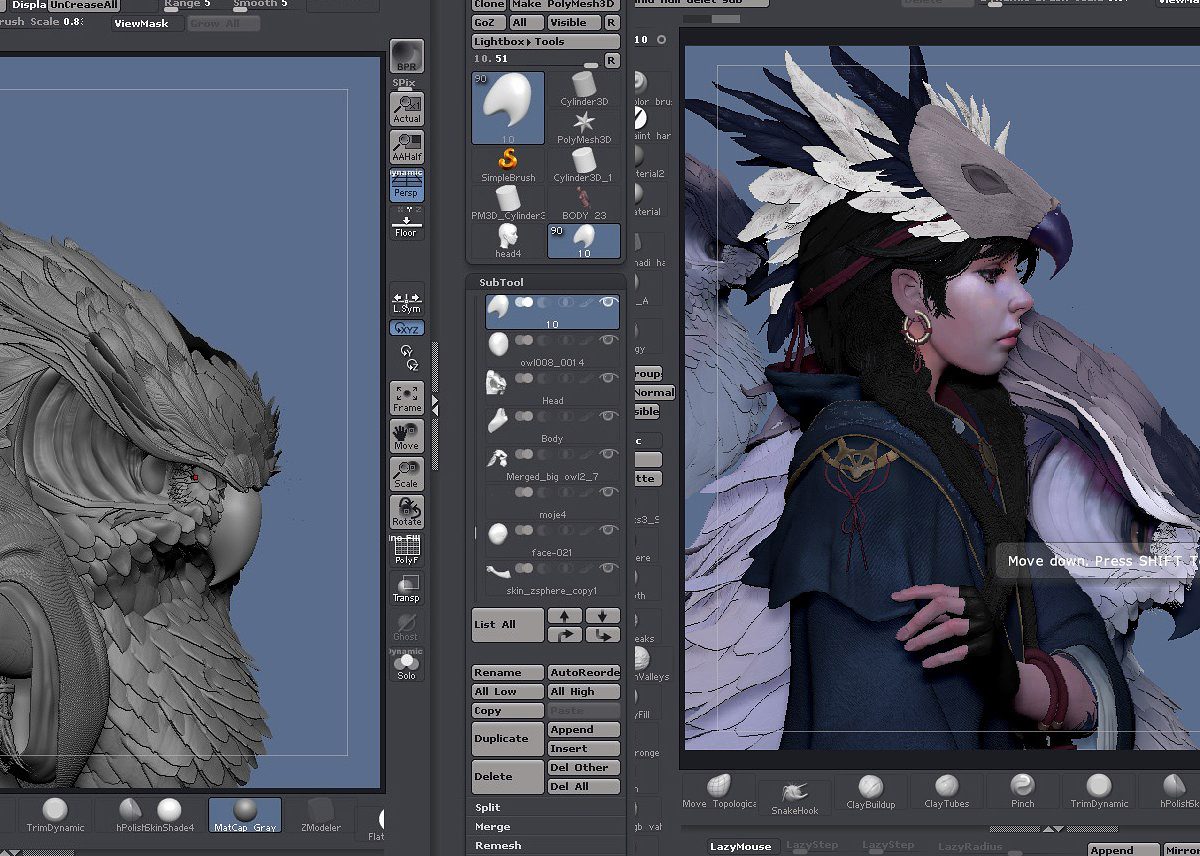Enable L.Sym local symmetry
The height and width of the screenshot is (856, 1200).
coord(406,300)
